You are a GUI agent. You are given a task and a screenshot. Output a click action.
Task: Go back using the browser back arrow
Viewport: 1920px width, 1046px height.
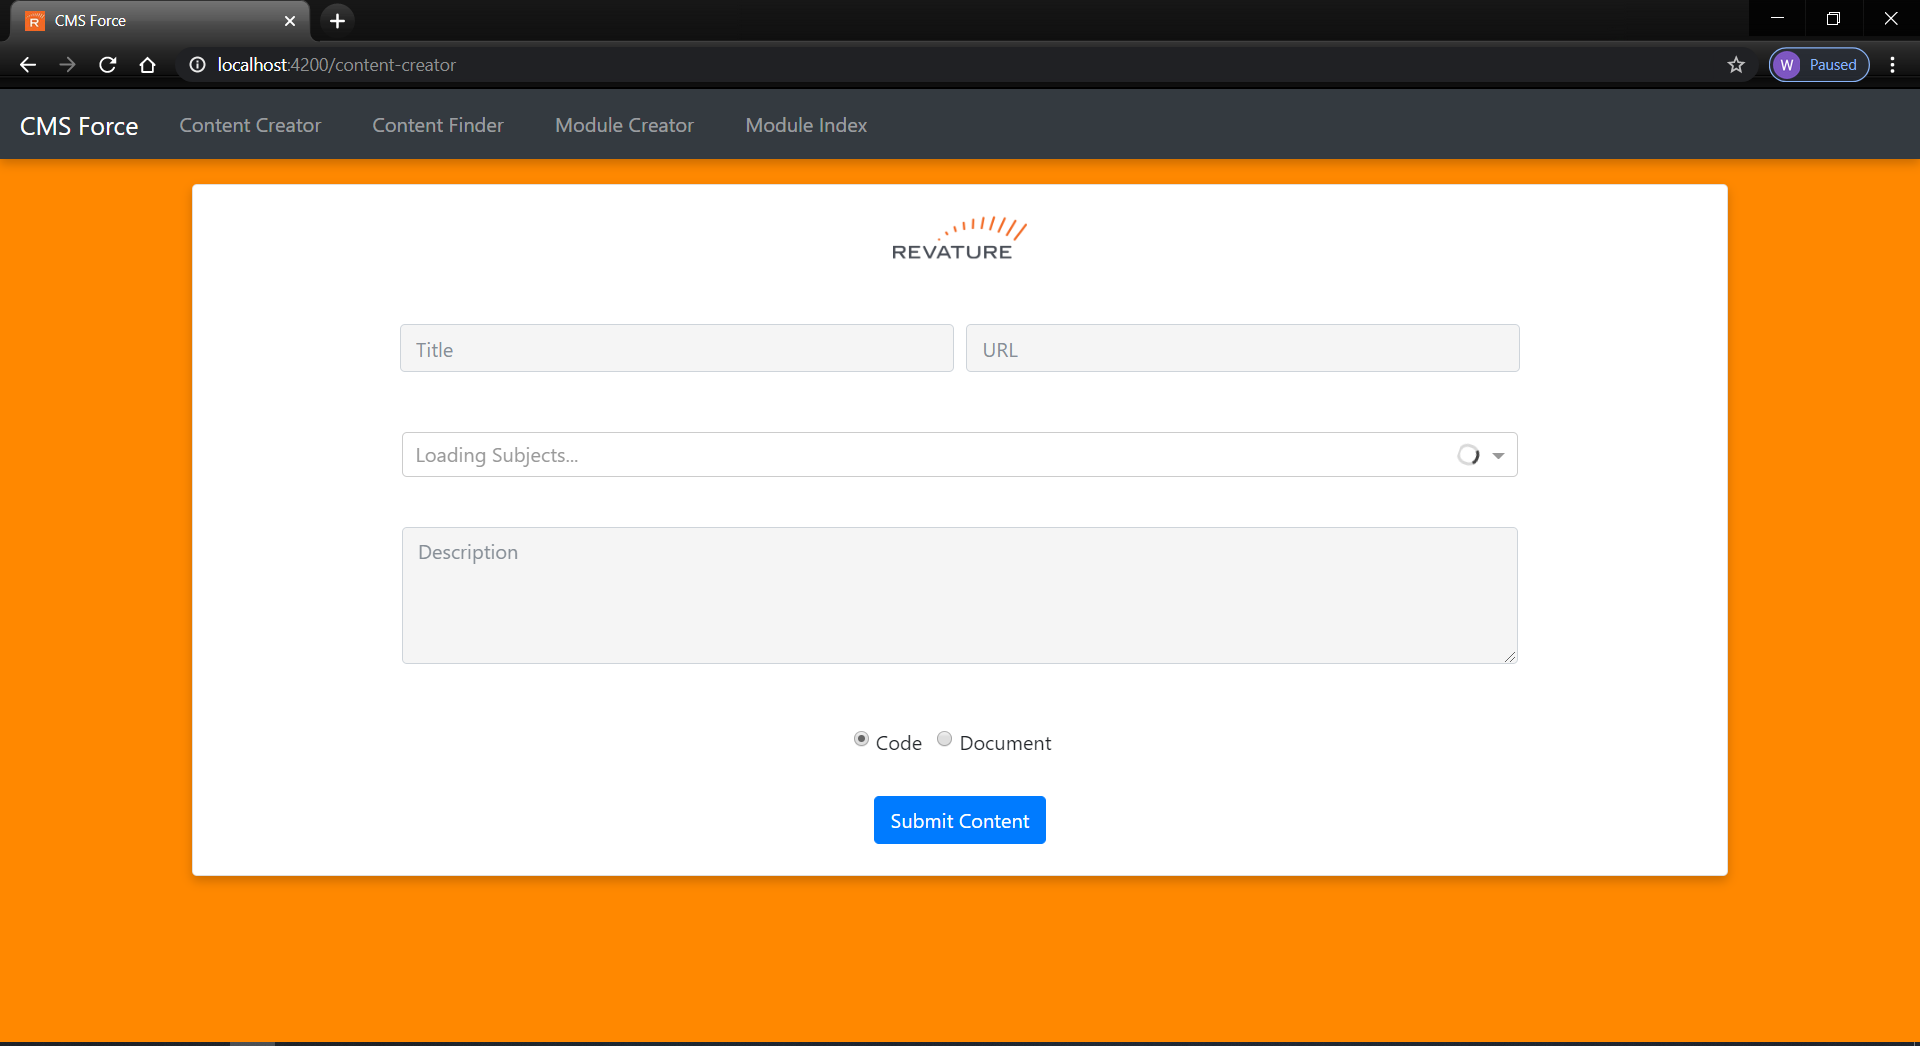click(28, 65)
